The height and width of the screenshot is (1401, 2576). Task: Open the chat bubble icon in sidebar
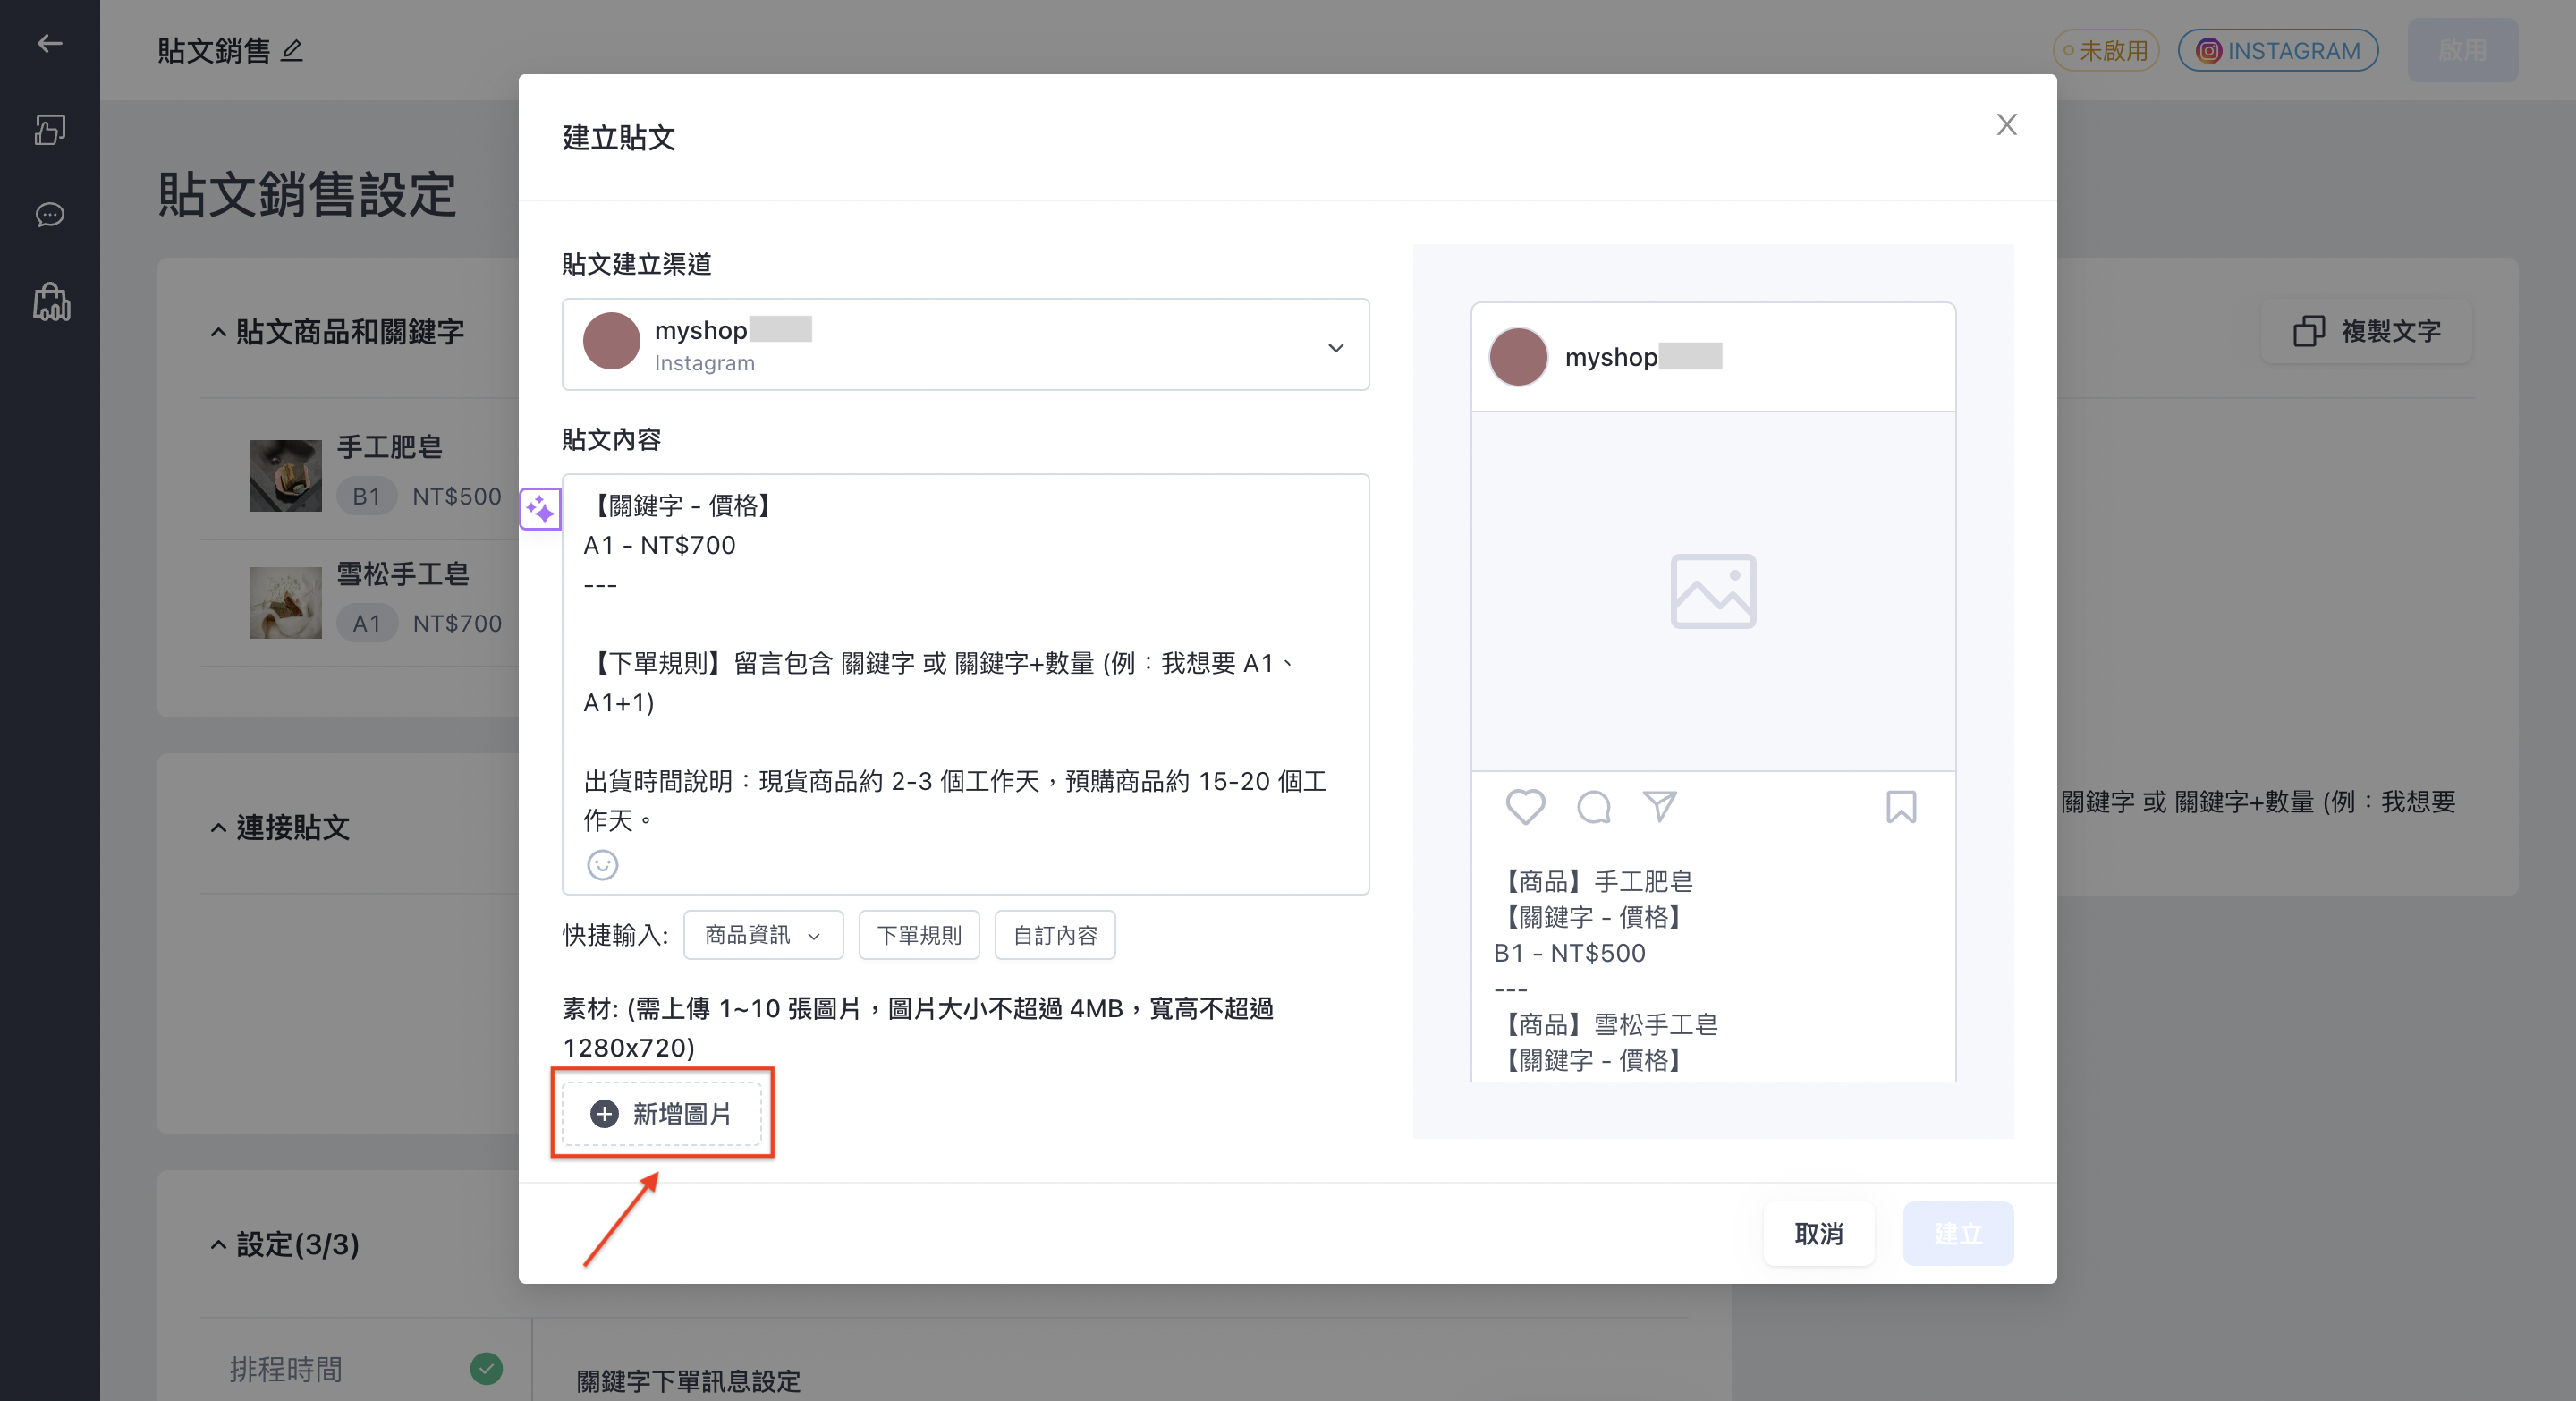(49, 215)
